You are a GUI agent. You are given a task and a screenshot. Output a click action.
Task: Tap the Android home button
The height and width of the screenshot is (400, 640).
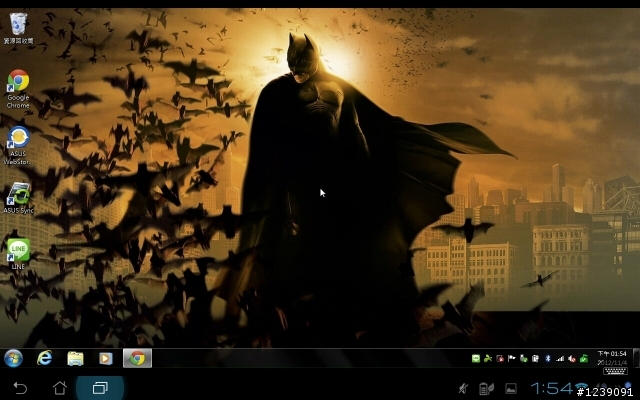pos(60,388)
